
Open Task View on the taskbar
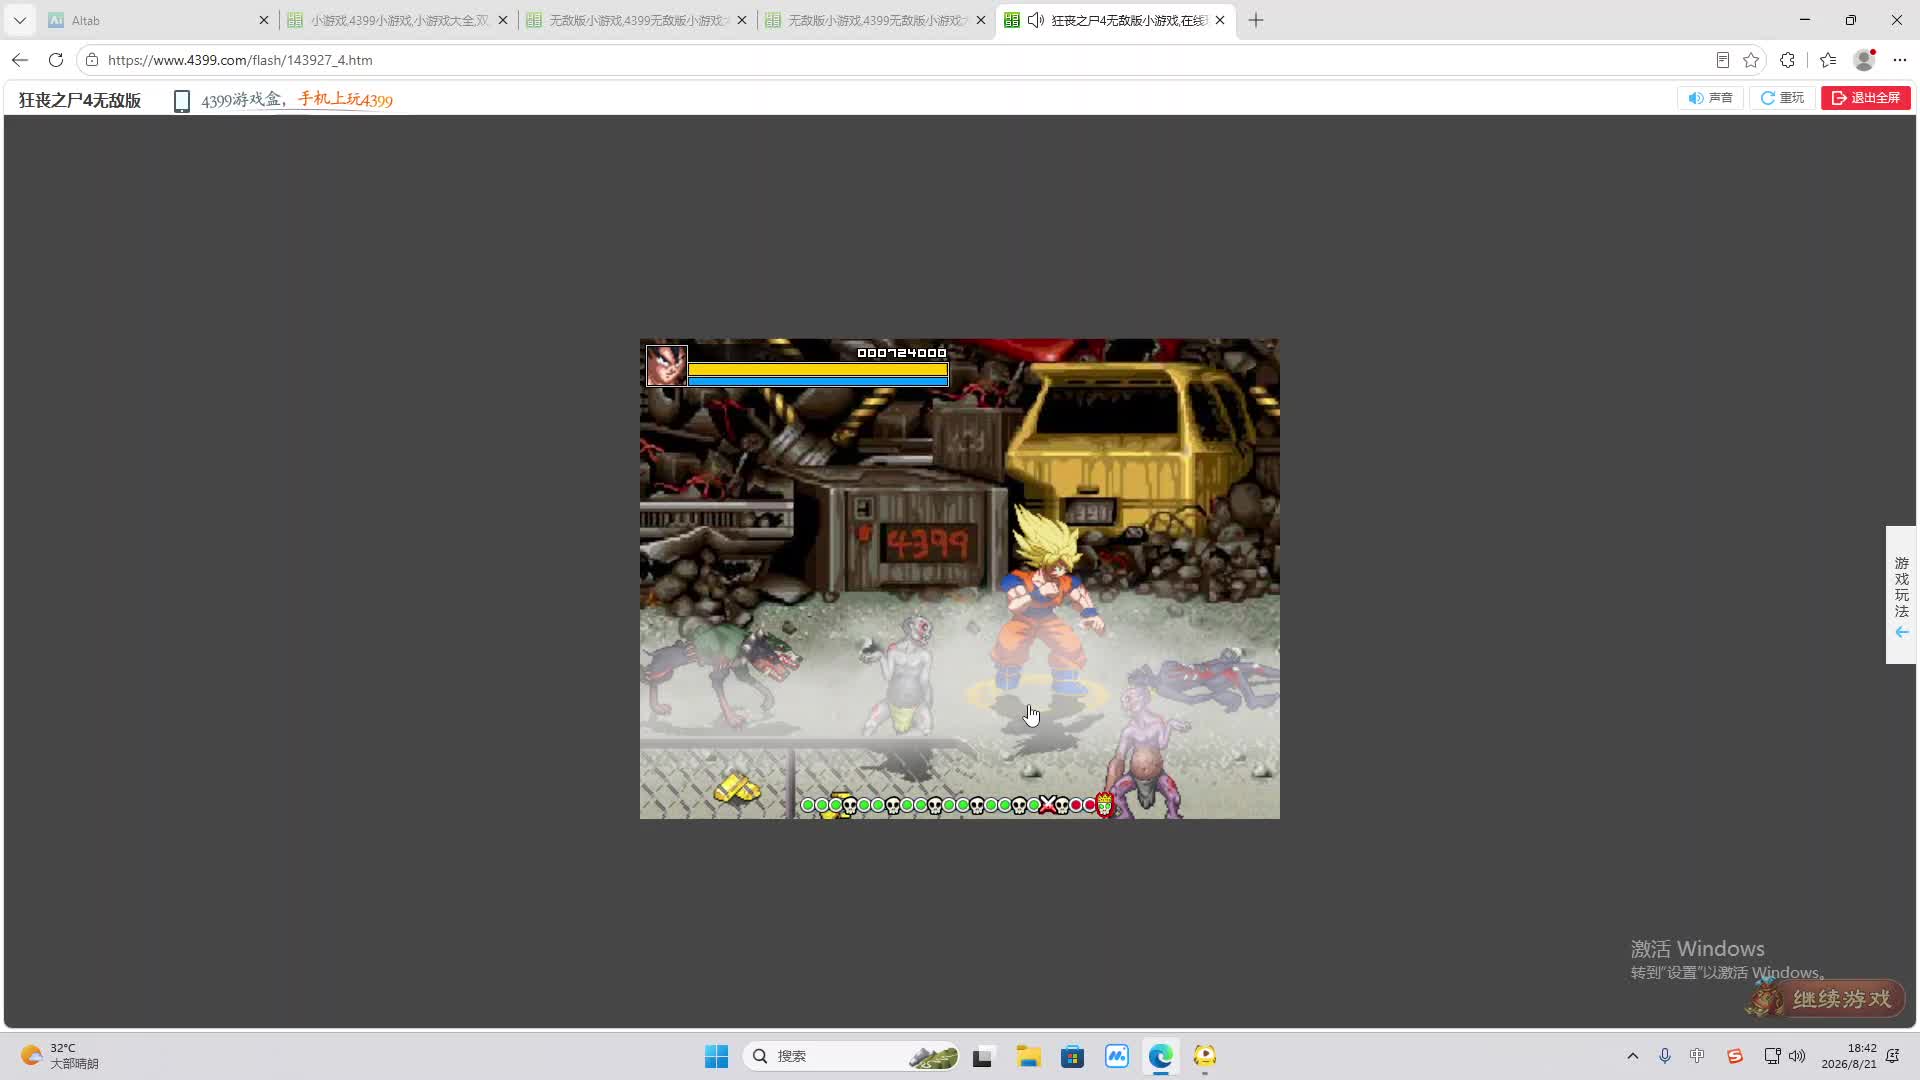pos(983,1056)
